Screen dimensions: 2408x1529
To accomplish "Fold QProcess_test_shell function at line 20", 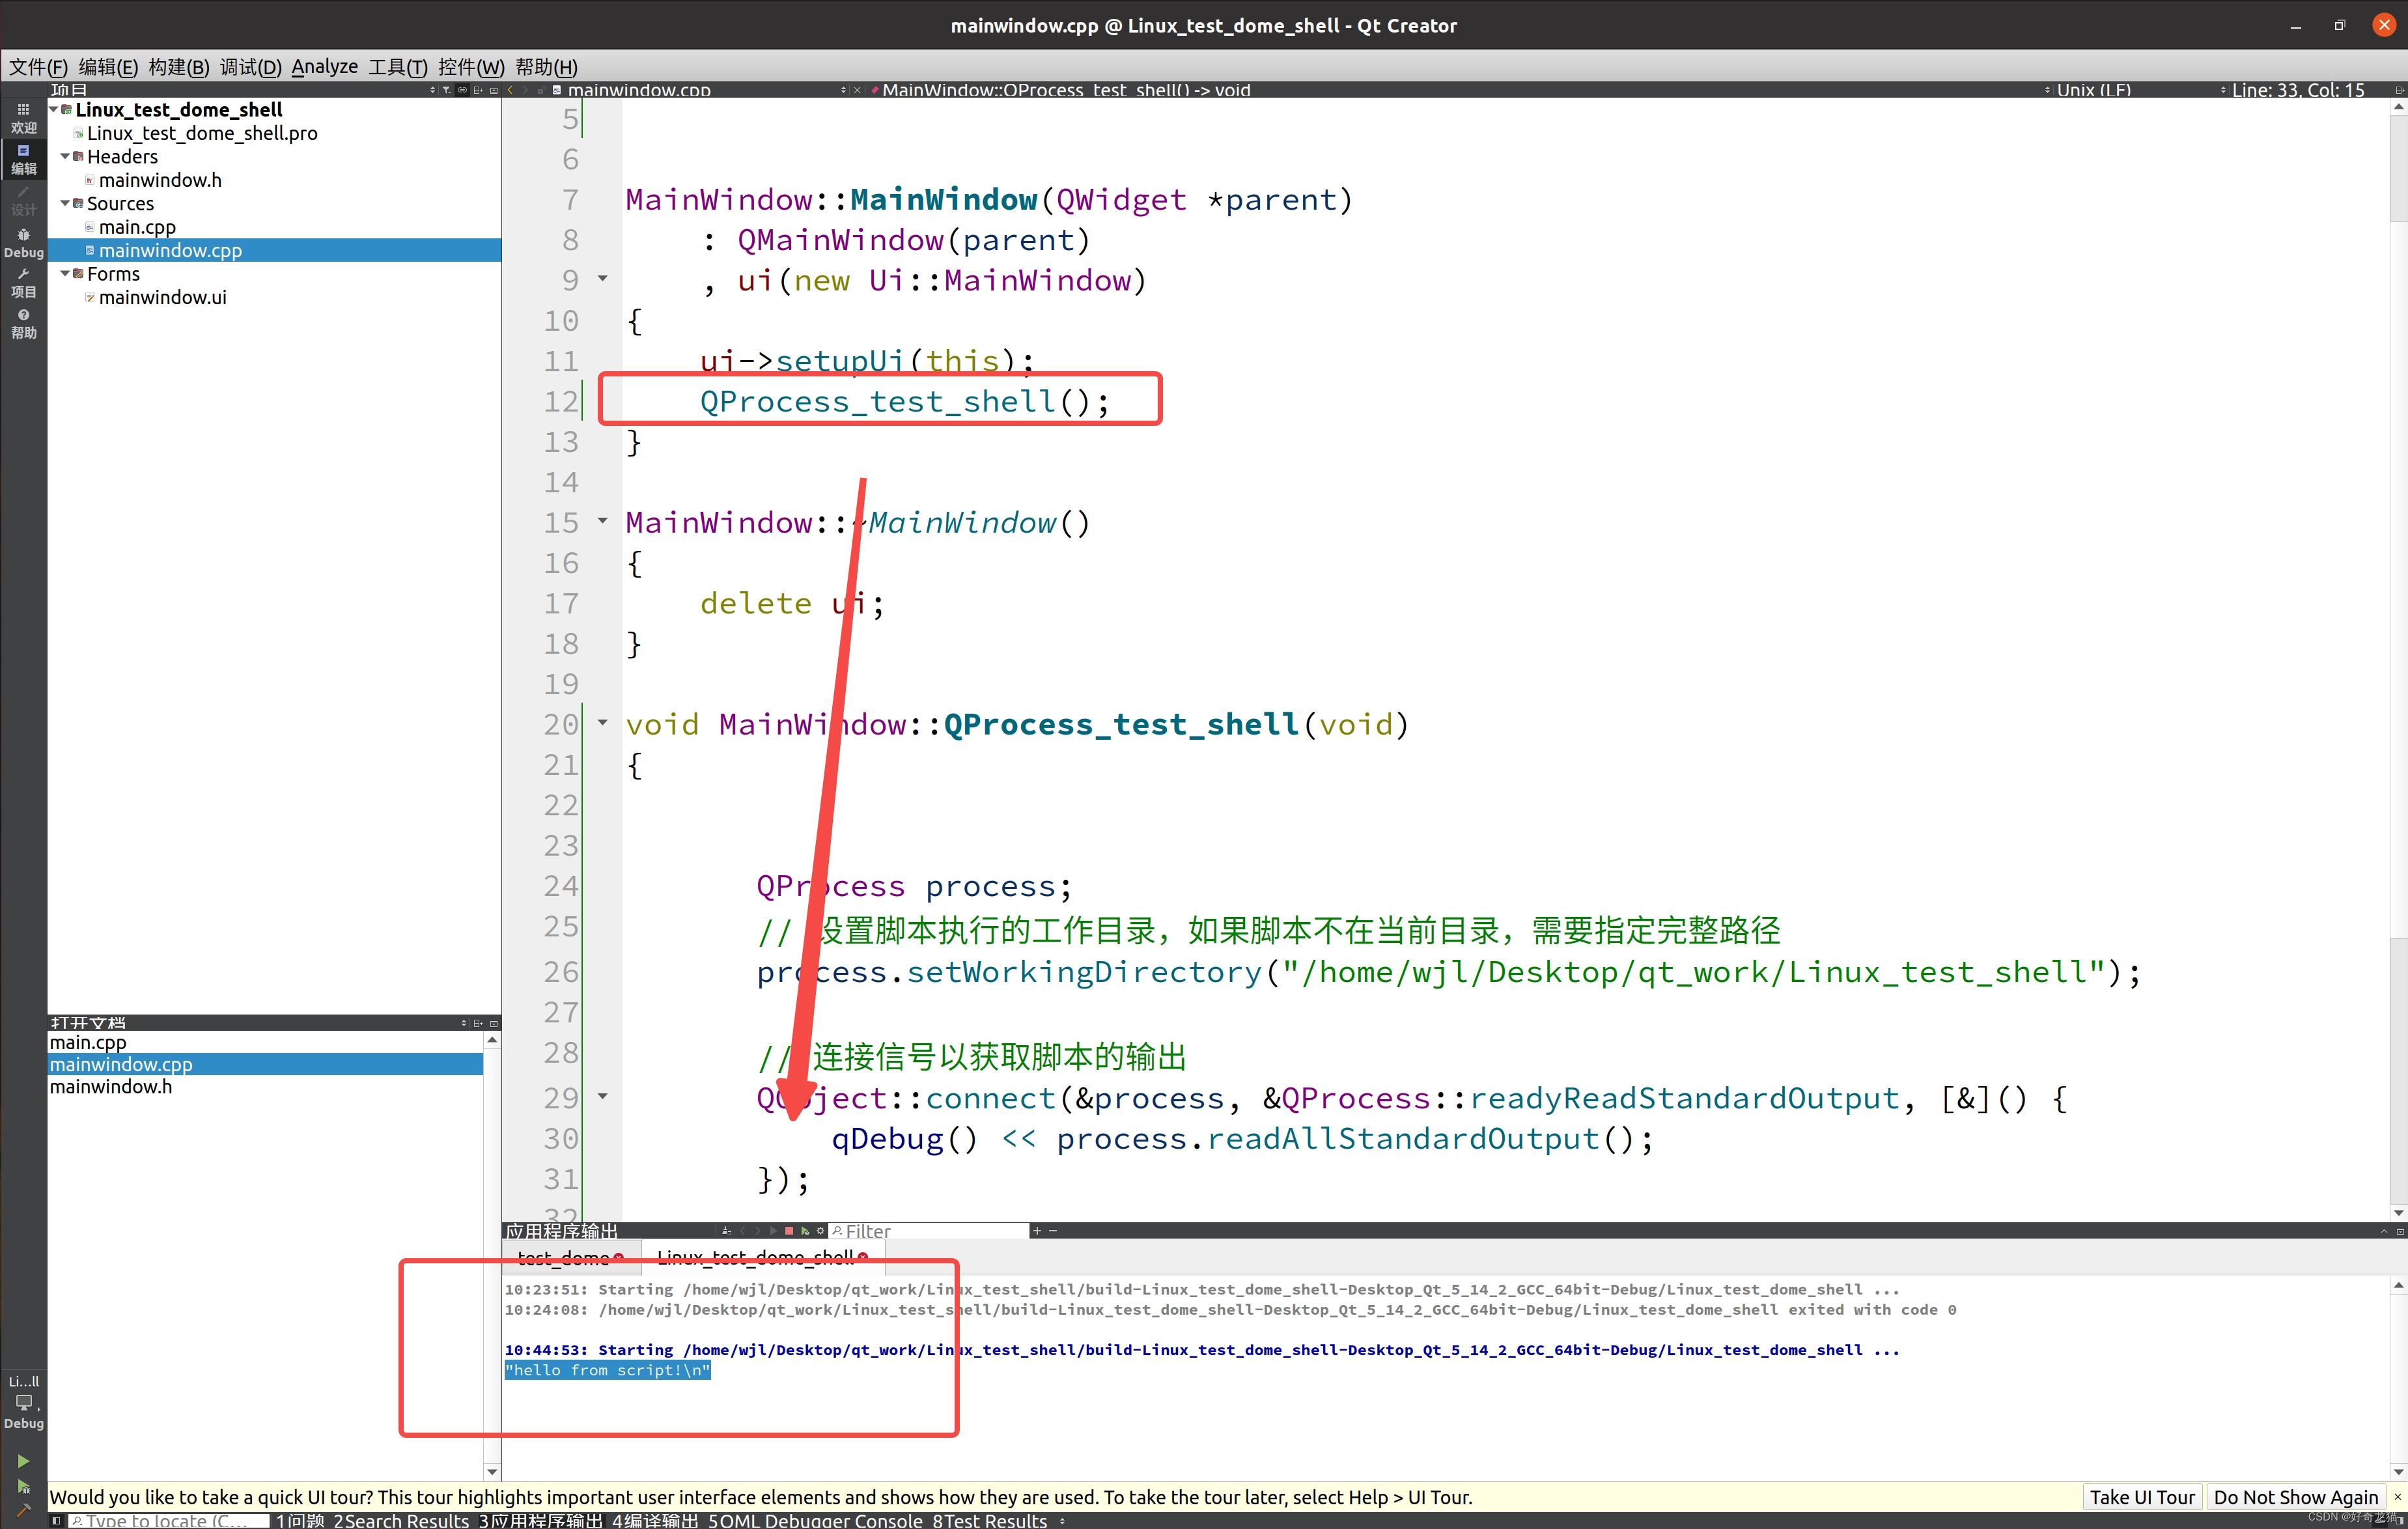I will [x=603, y=722].
